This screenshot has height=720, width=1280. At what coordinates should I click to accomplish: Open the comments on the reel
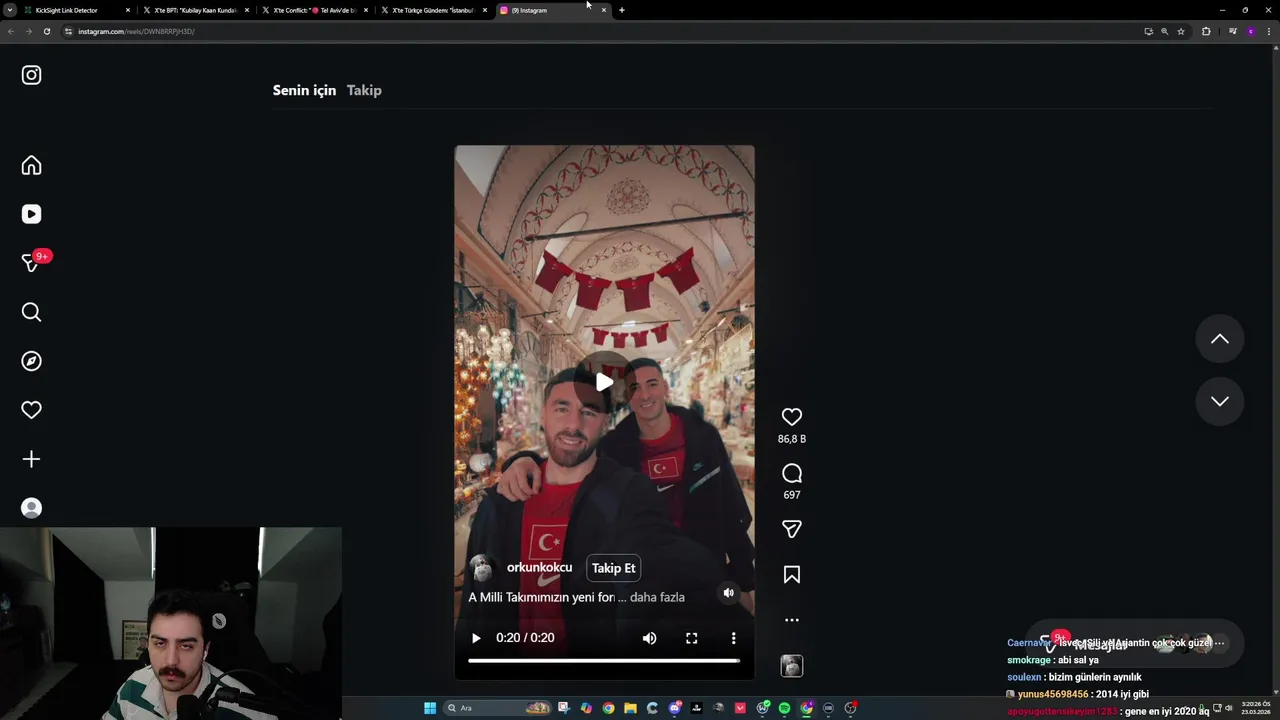(791, 473)
